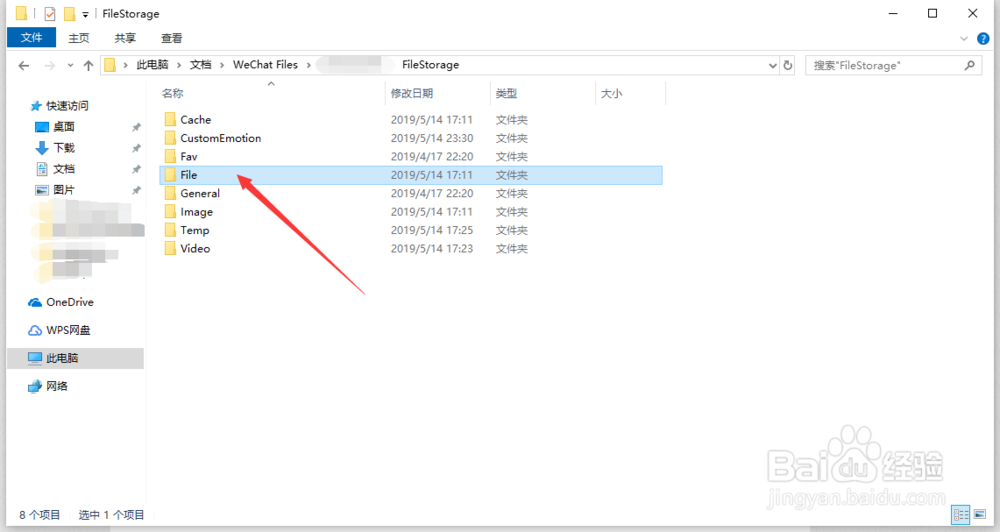1000x532 pixels.
Task: Click the search magnifier icon
Action: coord(969,65)
